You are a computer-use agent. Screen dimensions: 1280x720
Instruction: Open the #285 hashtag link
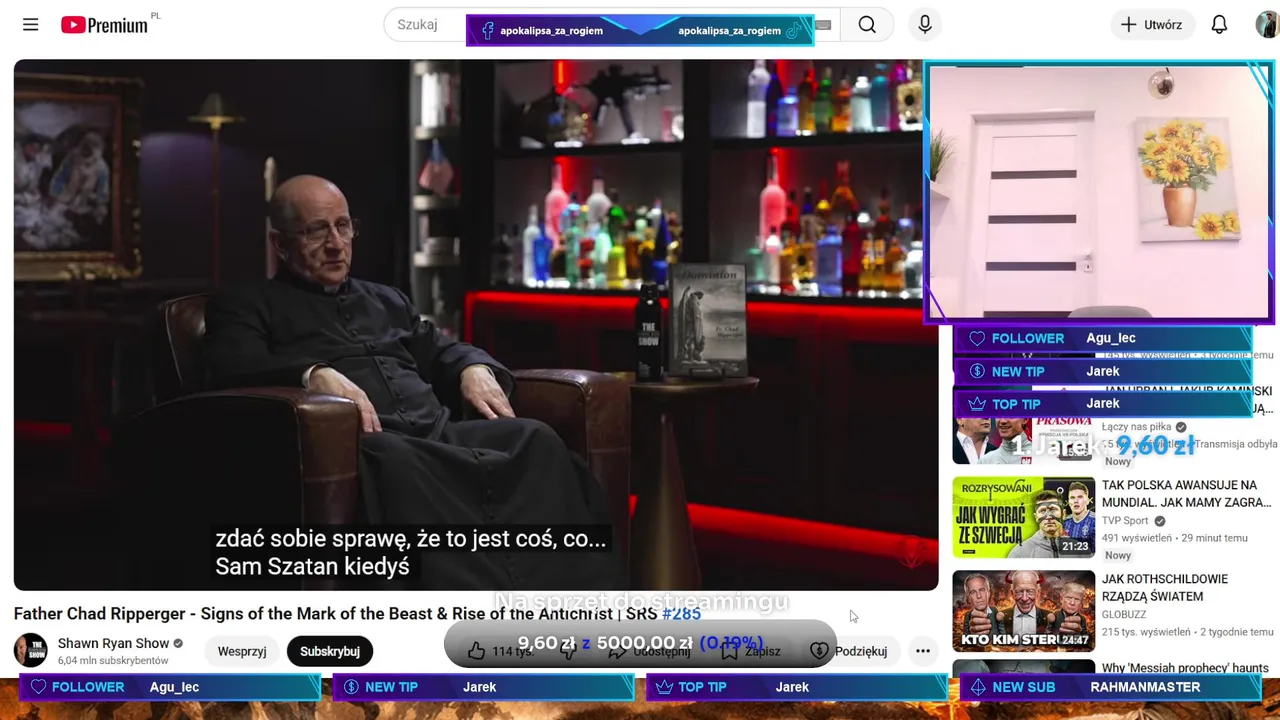click(681, 614)
